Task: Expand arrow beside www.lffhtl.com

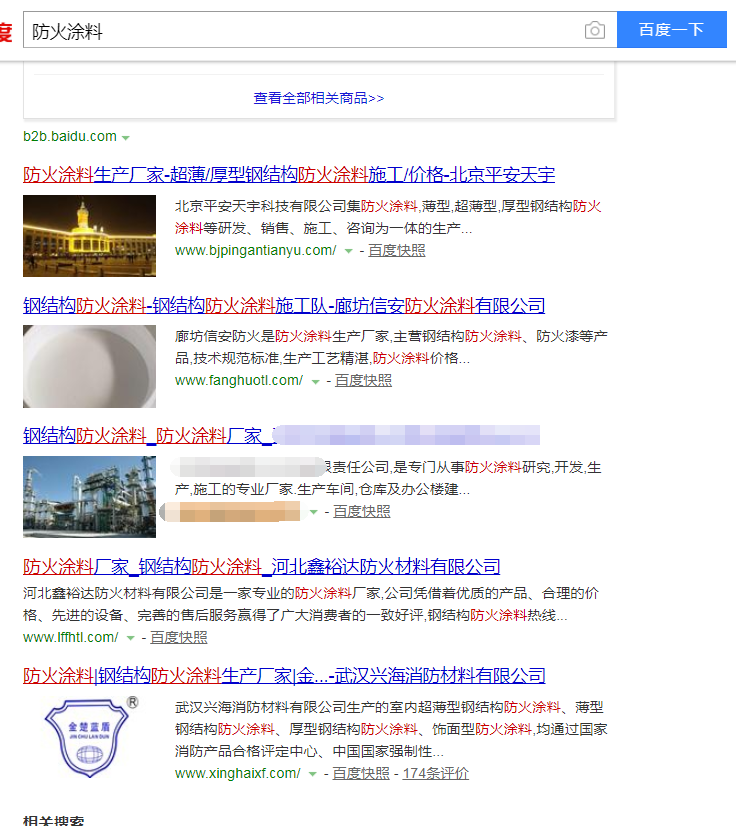Action: pos(131,638)
